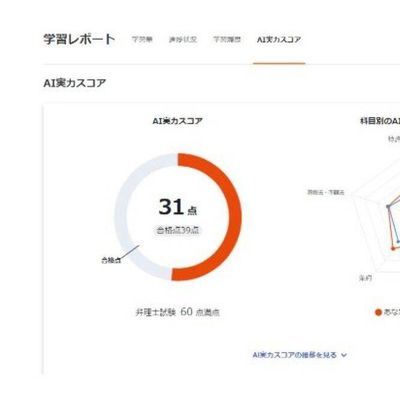Click the 合格点39点 badge
The image size is (400, 400).
(178, 230)
